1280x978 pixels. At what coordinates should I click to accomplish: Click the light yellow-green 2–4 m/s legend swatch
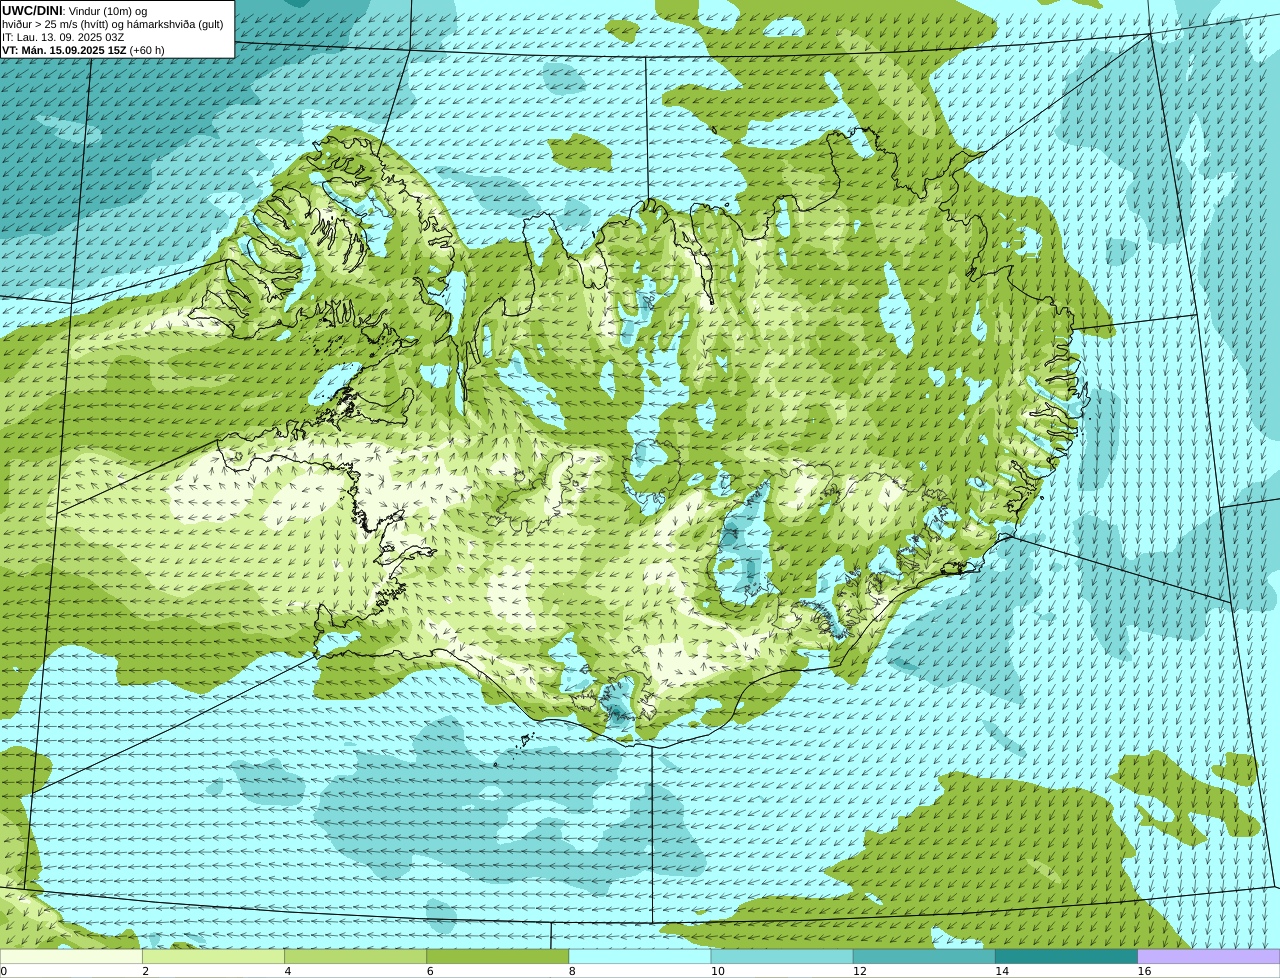pyautogui.click(x=213, y=956)
